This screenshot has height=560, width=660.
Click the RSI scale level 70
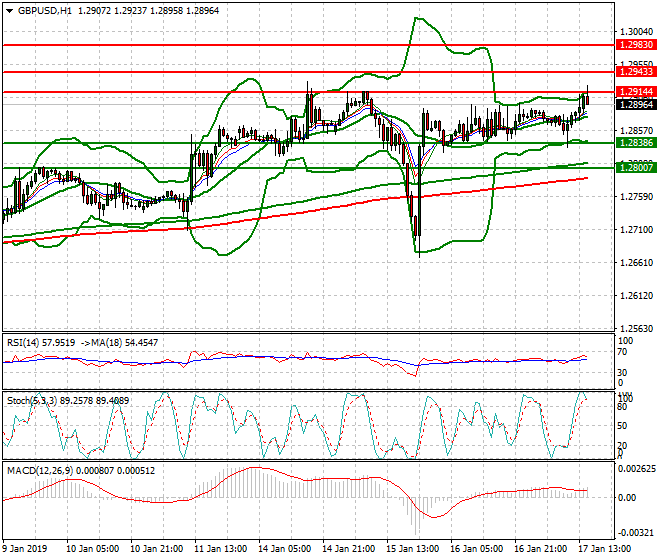coord(622,352)
